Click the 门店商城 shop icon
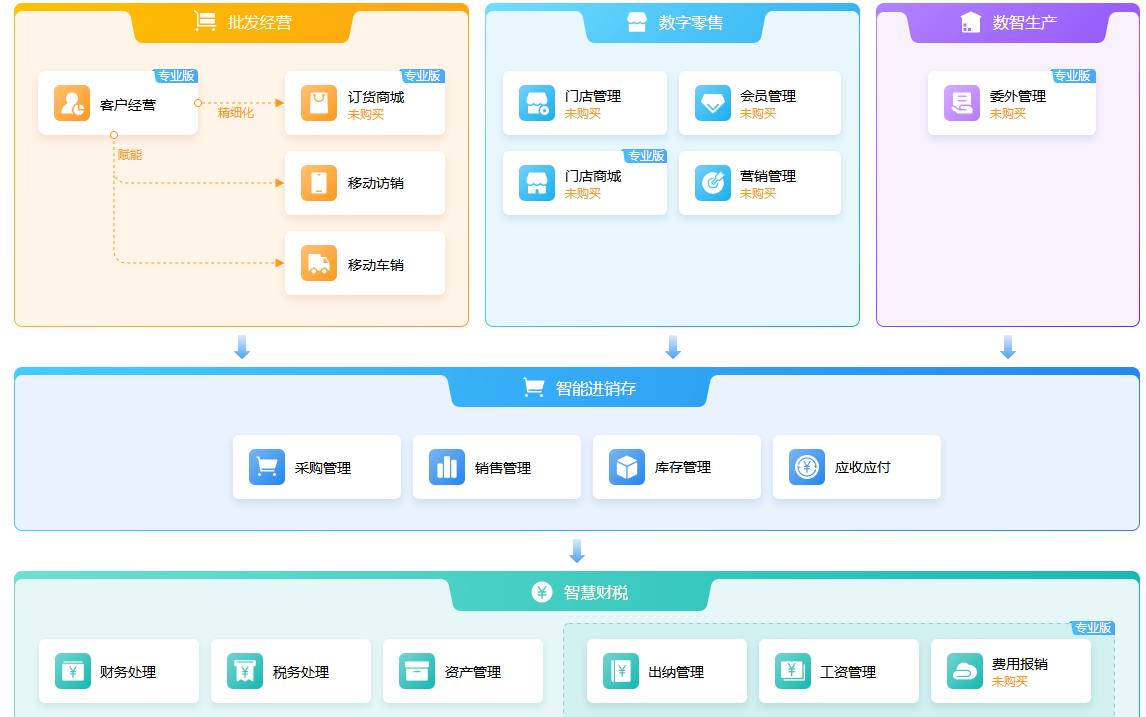1146x717 pixels. tap(537, 183)
